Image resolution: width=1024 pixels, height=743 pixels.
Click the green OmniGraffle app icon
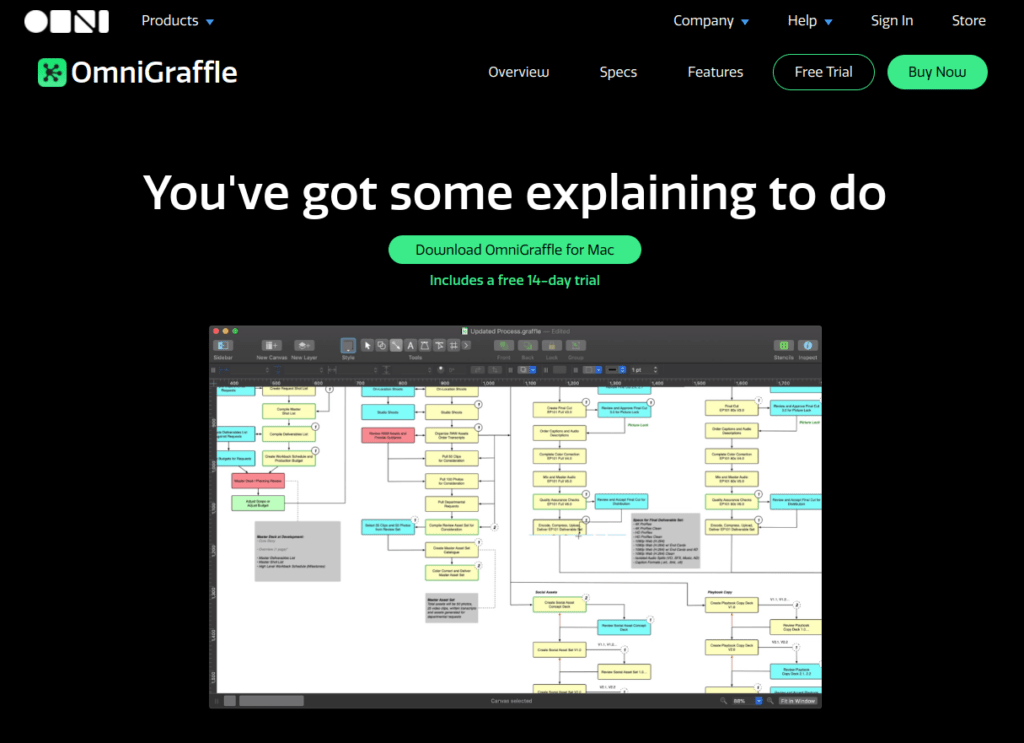click(52, 72)
